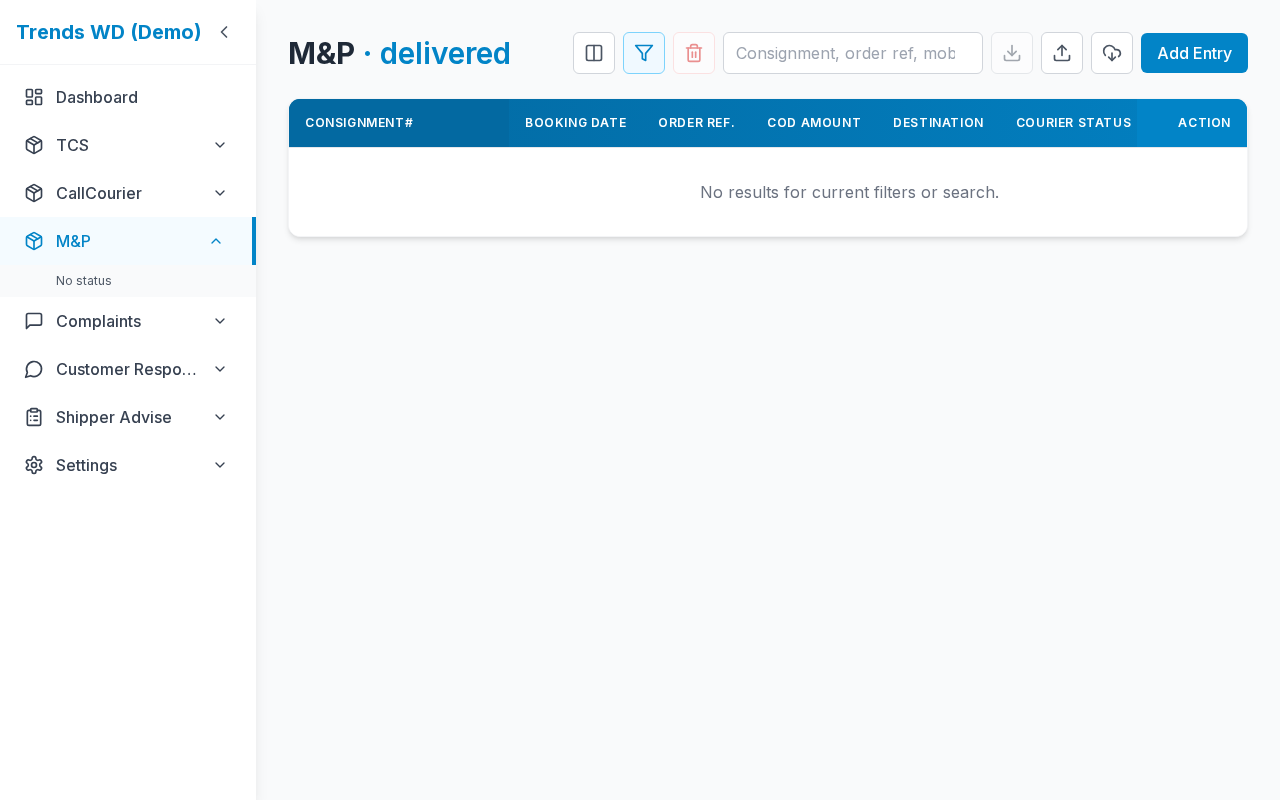
Task: Click the Dashboard grid icon
Action: (34, 97)
